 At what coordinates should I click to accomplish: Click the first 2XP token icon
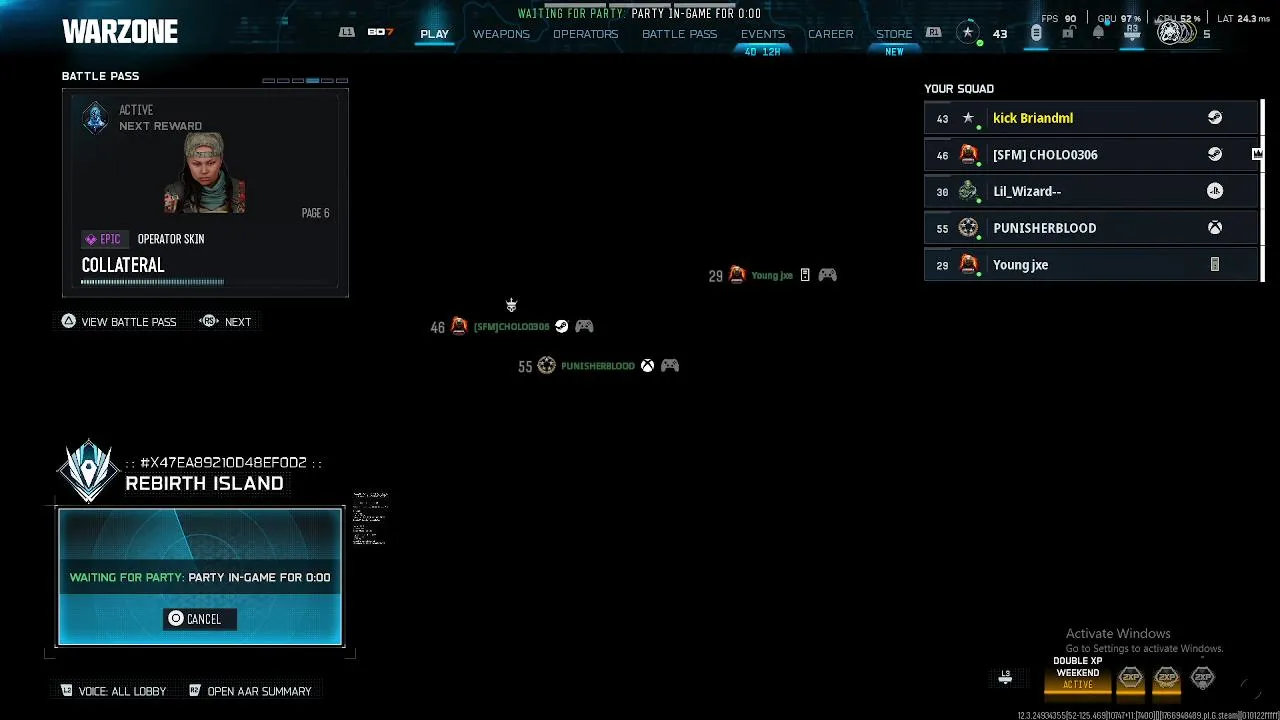pos(1130,678)
